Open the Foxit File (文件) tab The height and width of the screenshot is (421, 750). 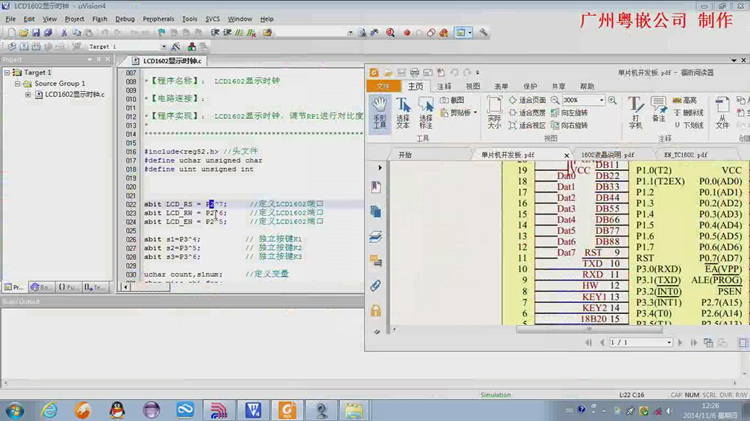coord(383,86)
